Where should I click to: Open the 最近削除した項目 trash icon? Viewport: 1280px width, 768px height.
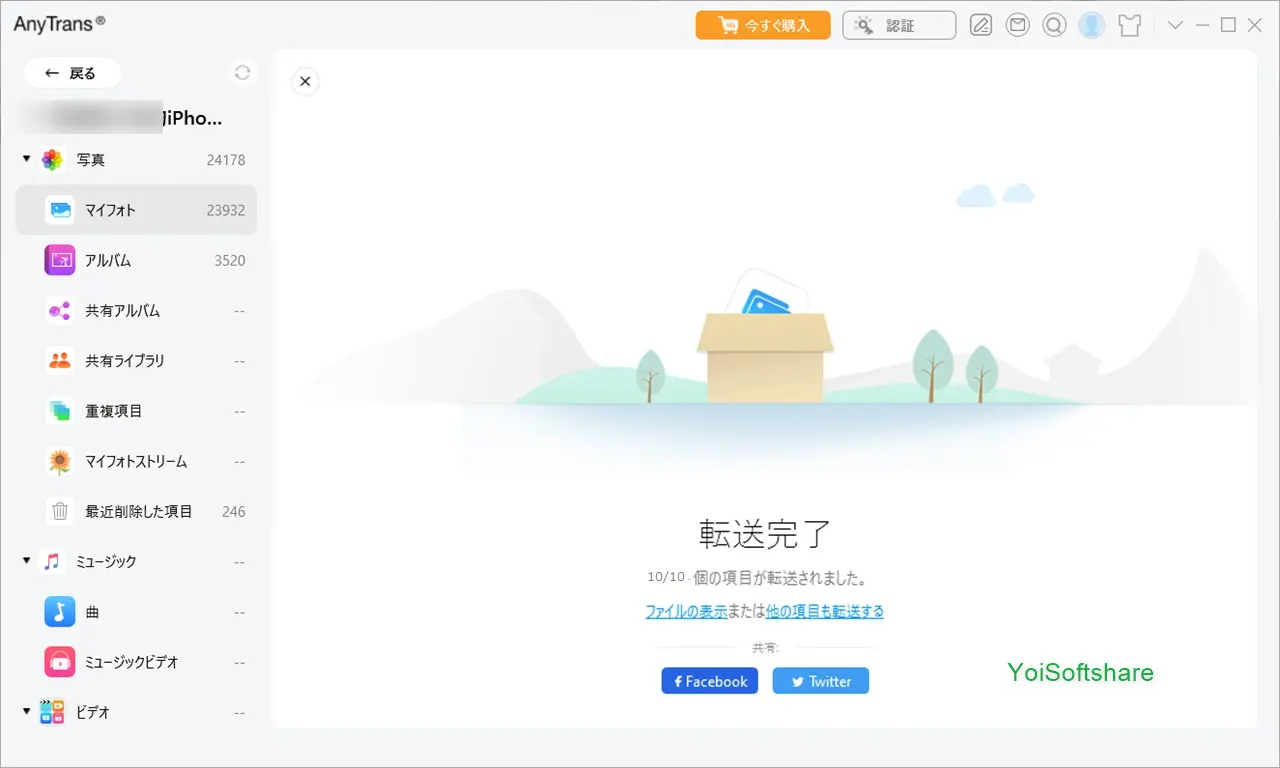(x=60, y=511)
